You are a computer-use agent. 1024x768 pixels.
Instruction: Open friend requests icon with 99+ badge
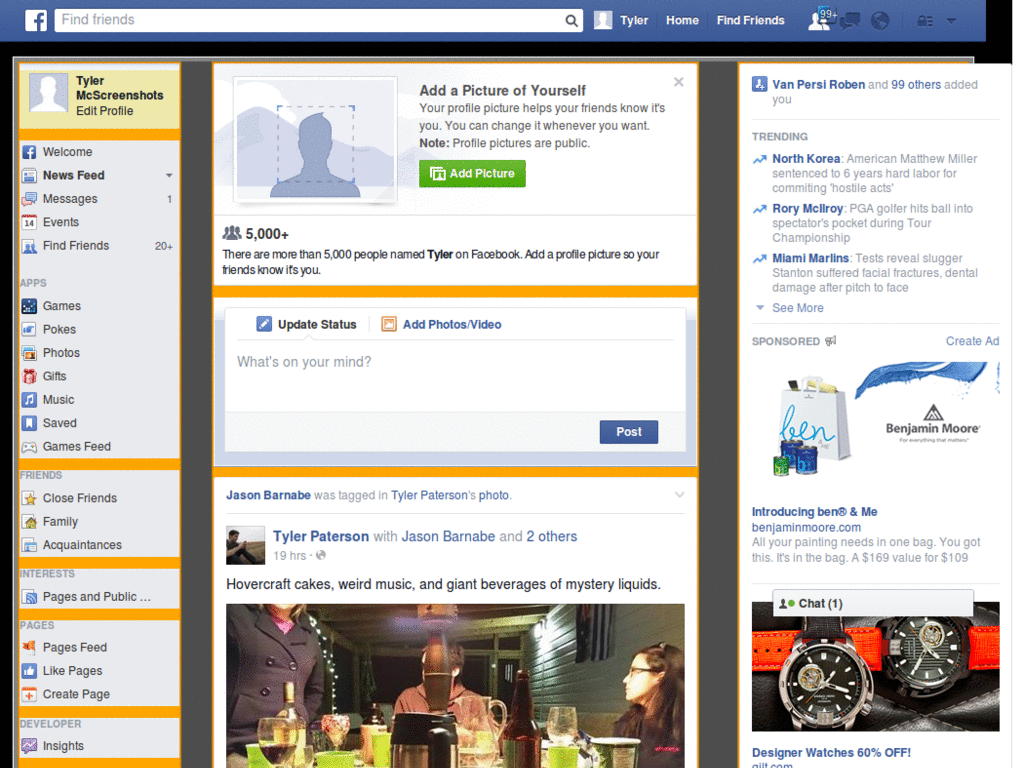point(821,20)
